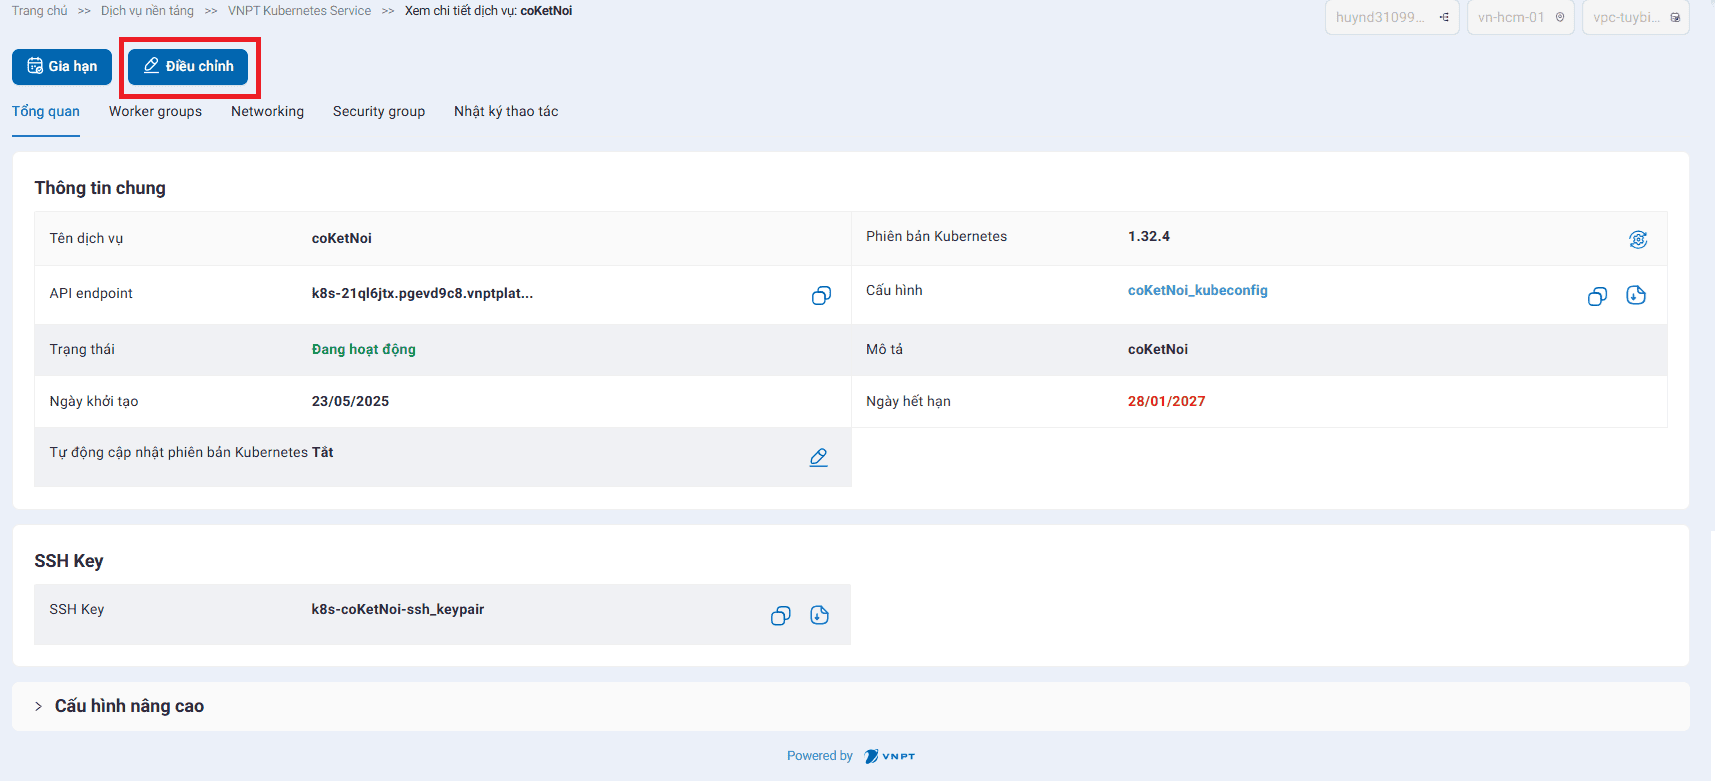The width and height of the screenshot is (1715, 781).
Task: Open the coKetNoi_kubeconfig link
Action: (1197, 290)
